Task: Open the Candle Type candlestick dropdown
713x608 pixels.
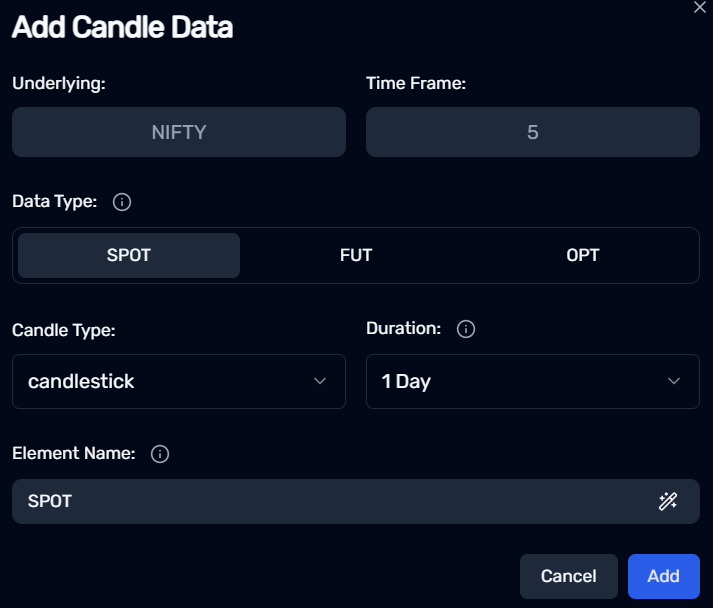Action: (x=179, y=382)
